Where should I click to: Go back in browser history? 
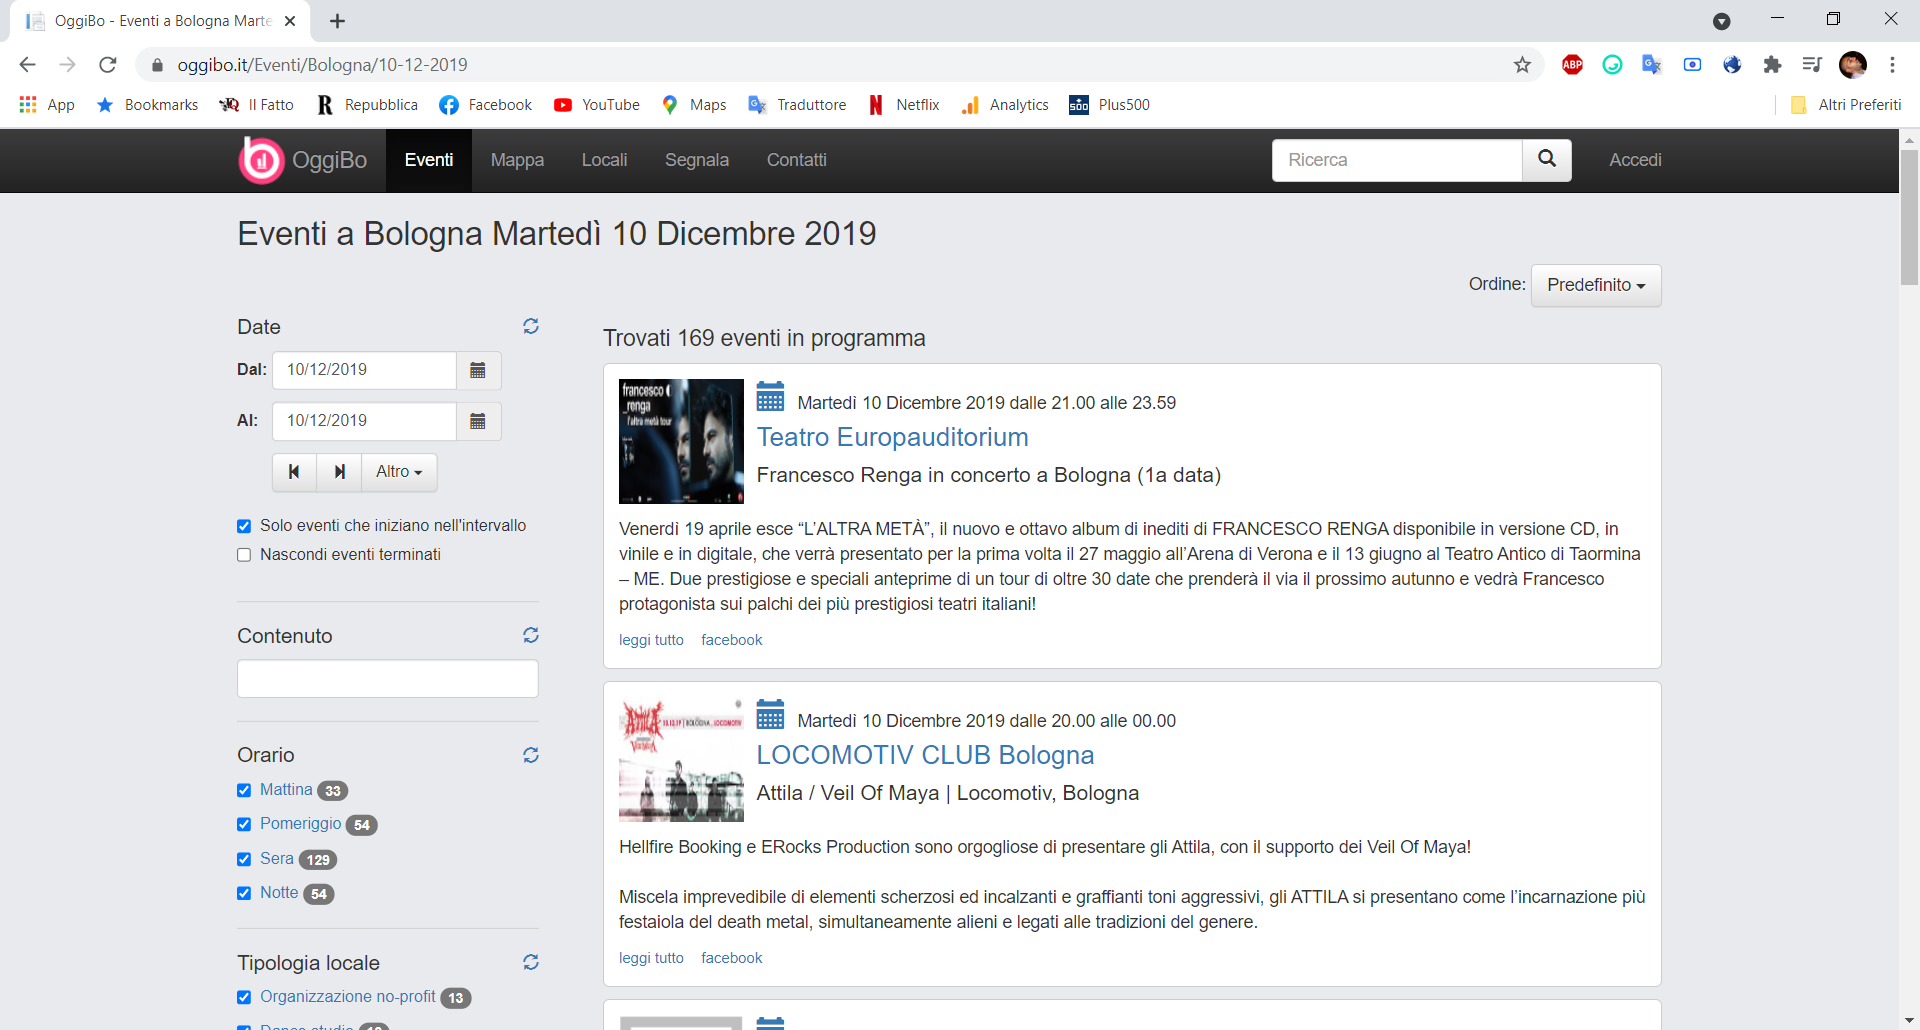(27, 65)
